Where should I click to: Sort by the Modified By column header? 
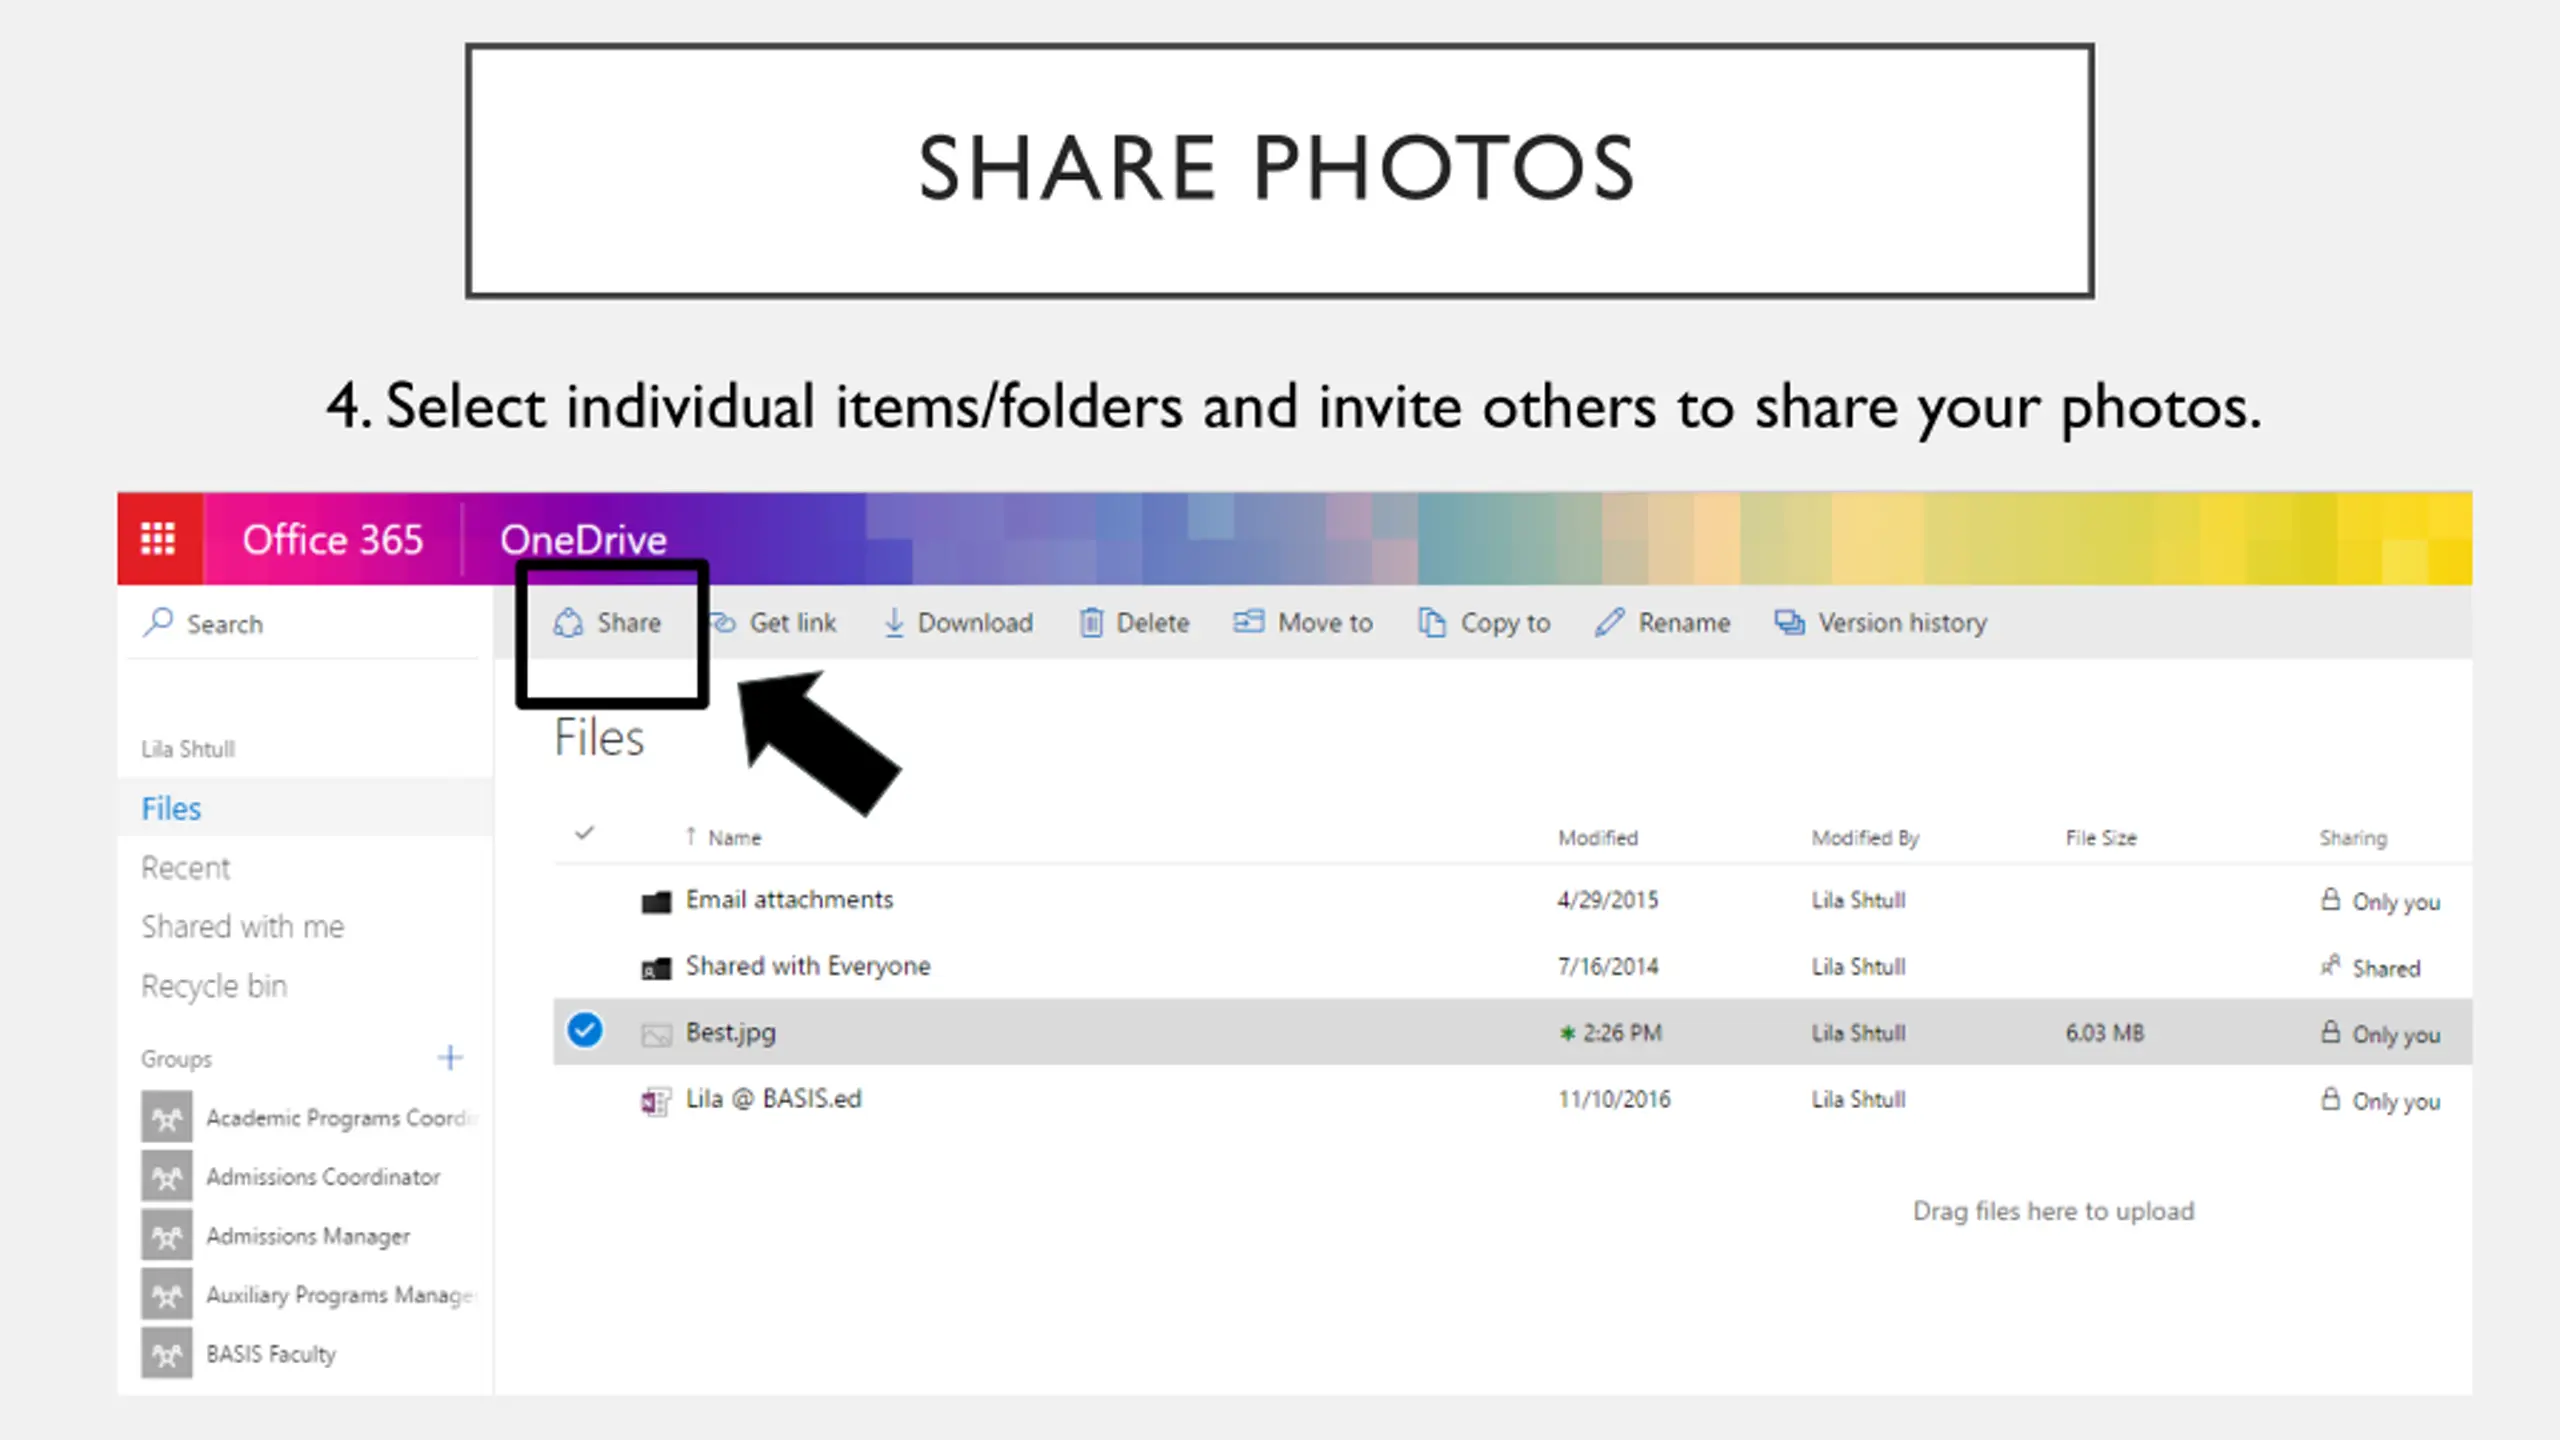[1865, 837]
